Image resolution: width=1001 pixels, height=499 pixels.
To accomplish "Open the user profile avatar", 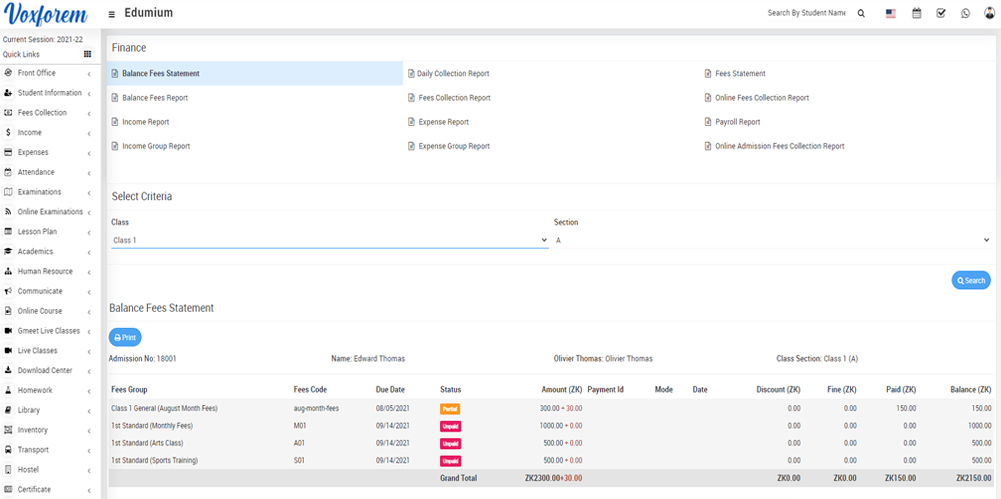I will click(x=989, y=13).
